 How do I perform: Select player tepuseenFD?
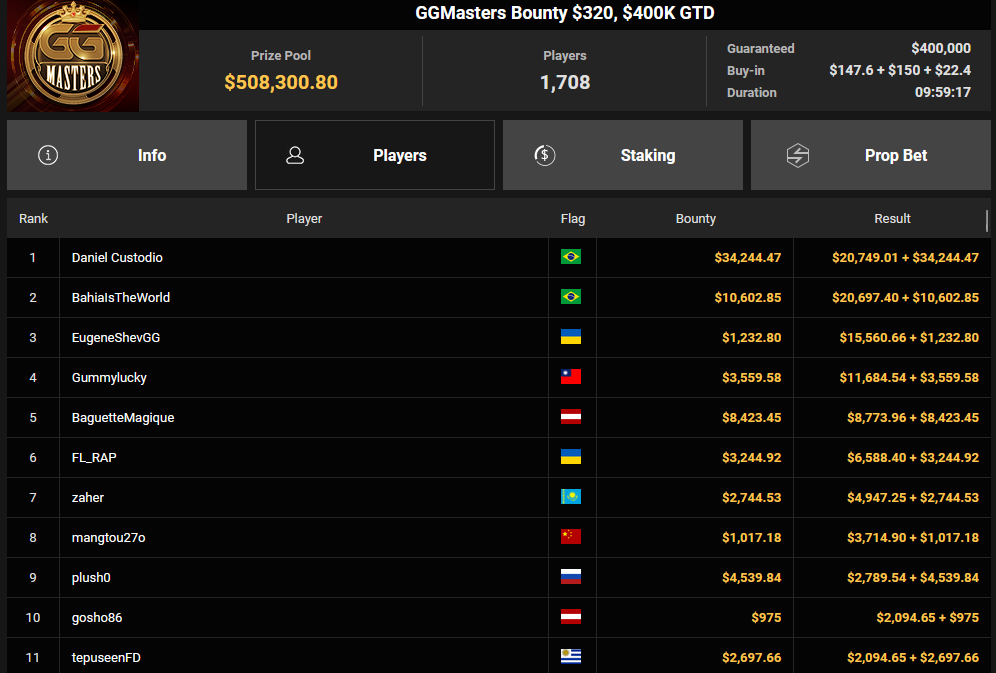106,658
